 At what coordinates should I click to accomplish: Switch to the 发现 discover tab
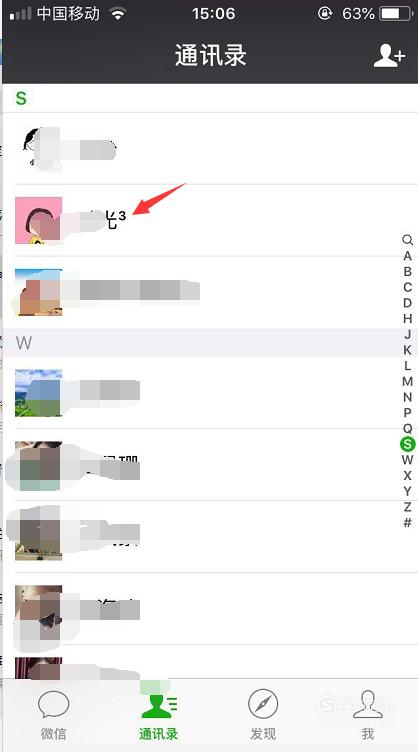(263, 715)
